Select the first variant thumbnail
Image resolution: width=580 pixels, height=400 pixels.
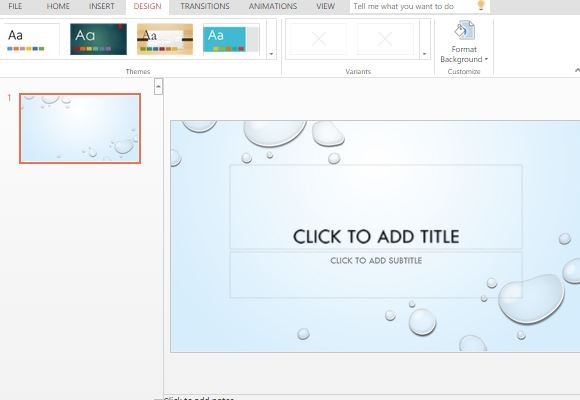click(x=318, y=39)
